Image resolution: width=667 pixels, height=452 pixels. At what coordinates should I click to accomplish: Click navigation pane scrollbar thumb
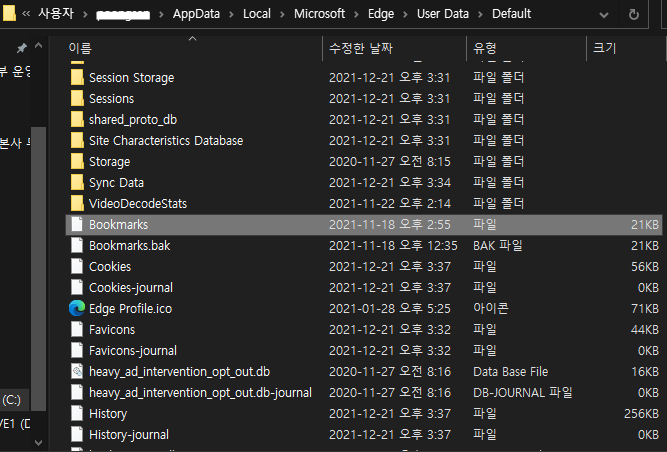38,269
